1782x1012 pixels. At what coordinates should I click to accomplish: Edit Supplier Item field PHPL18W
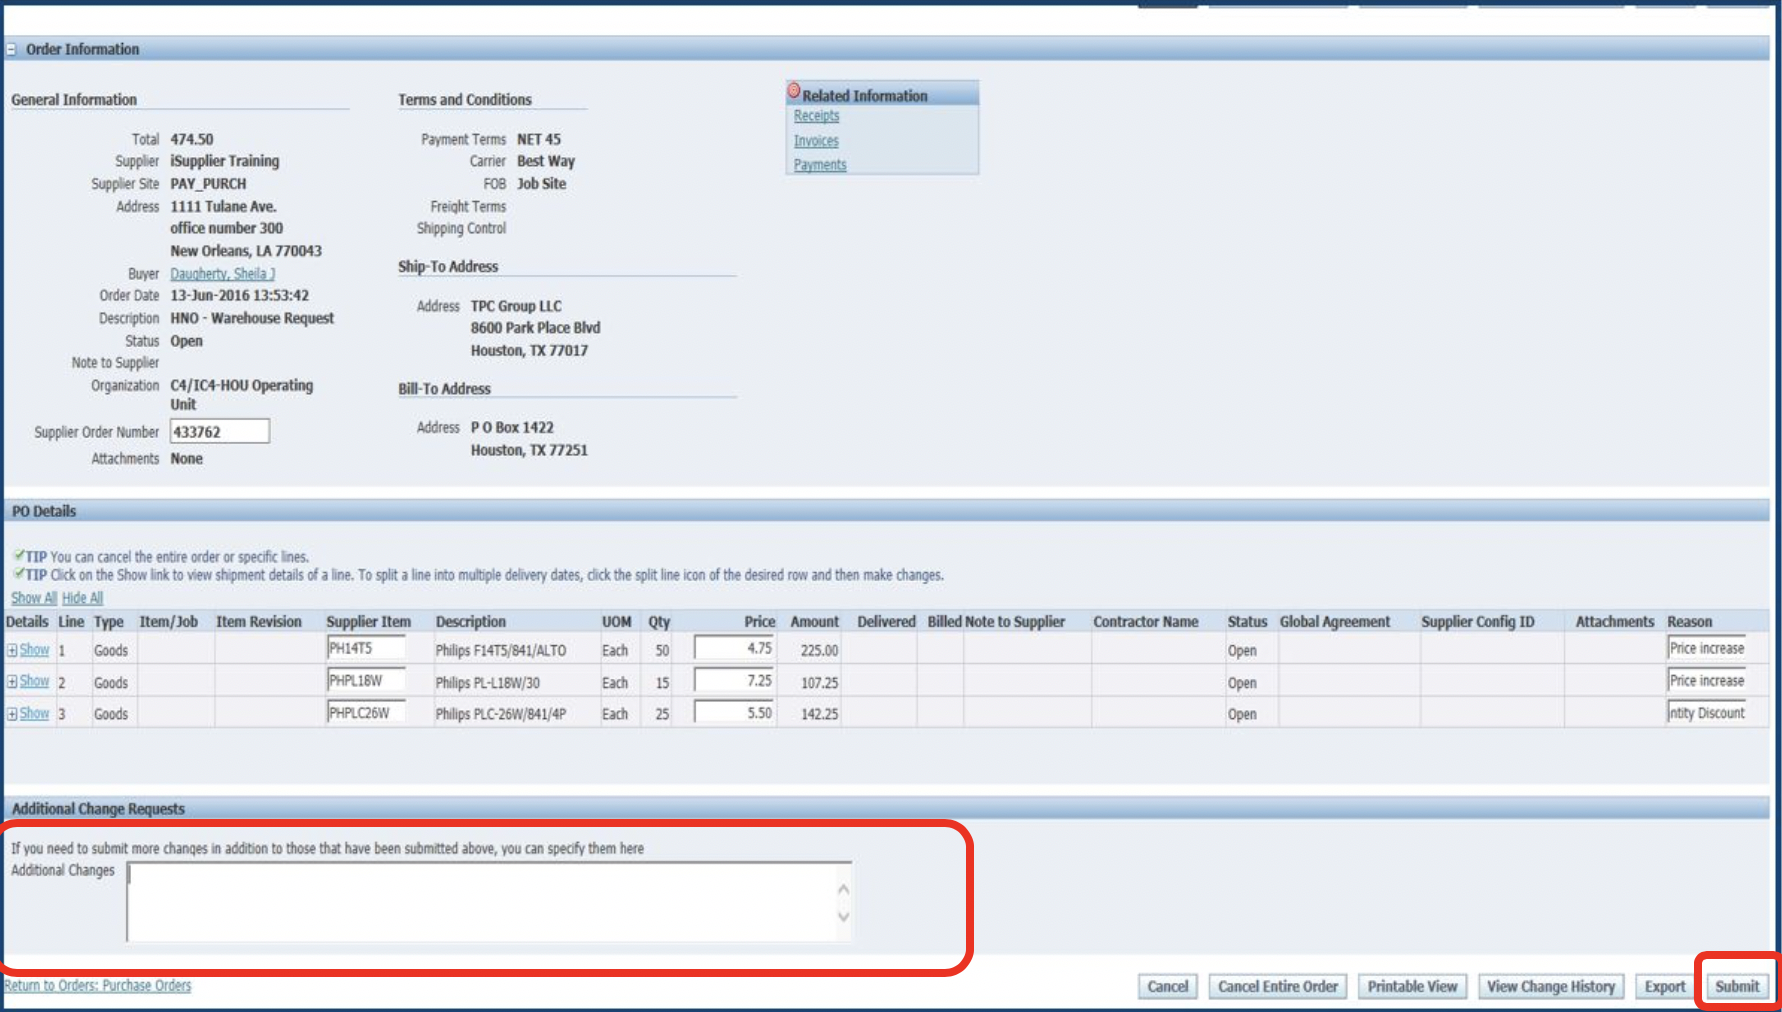pos(366,681)
